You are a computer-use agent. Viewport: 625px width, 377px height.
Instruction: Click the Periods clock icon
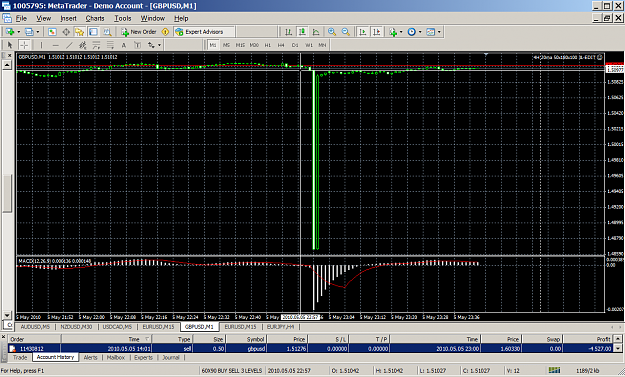[412, 32]
